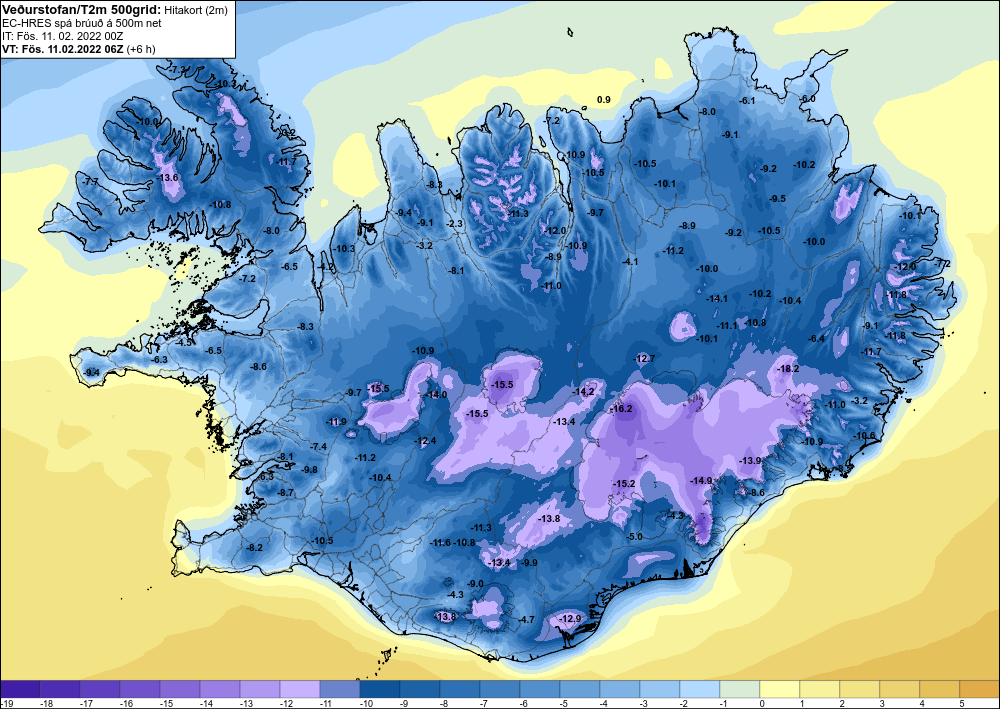Click the -8.7 temperature label

tap(286, 492)
